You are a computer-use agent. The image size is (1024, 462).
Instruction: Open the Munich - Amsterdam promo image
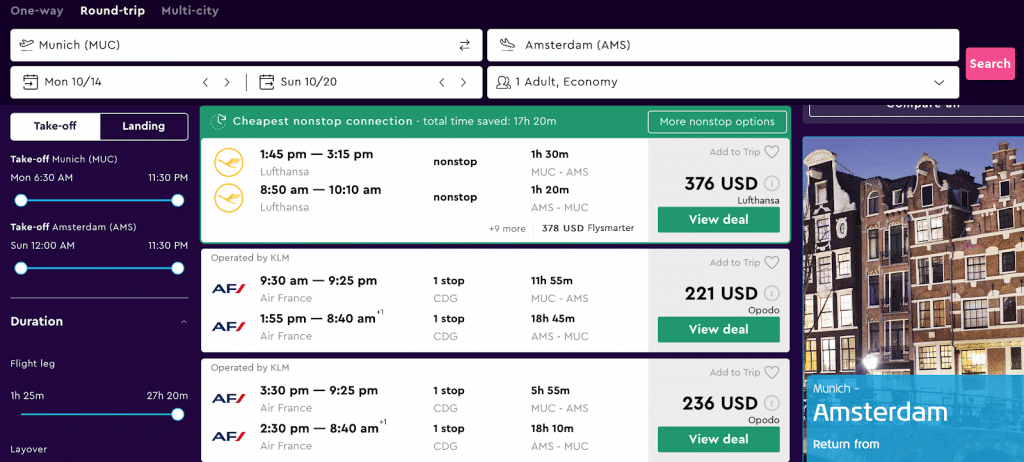[x=913, y=299]
